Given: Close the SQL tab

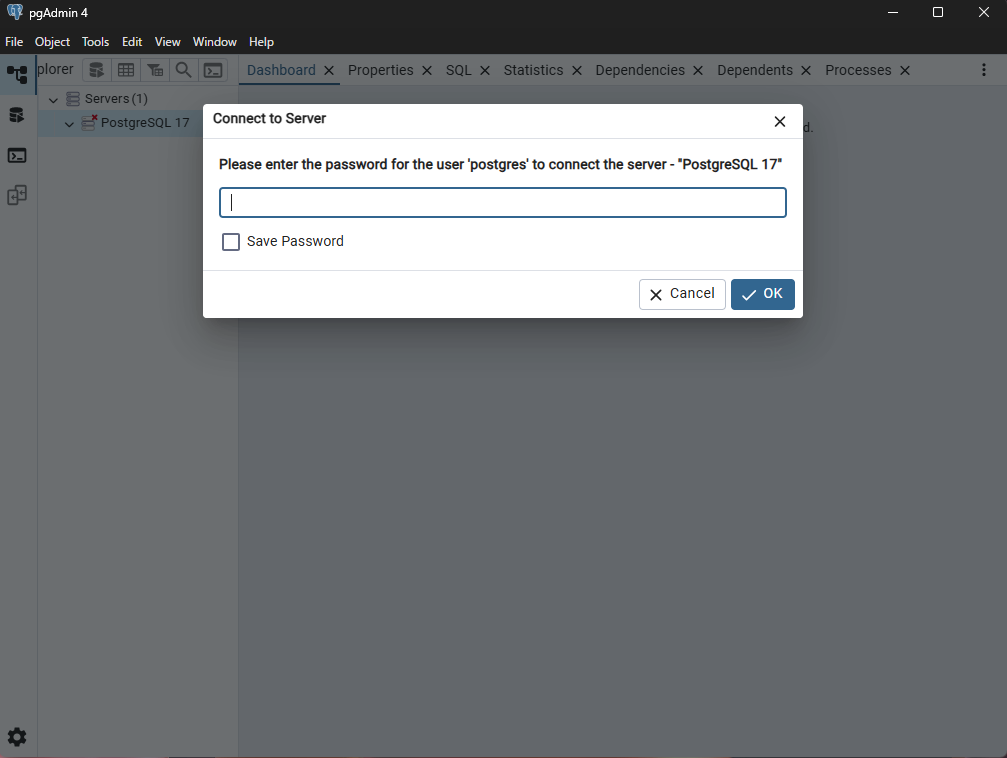Looking at the screenshot, I should (485, 71).
